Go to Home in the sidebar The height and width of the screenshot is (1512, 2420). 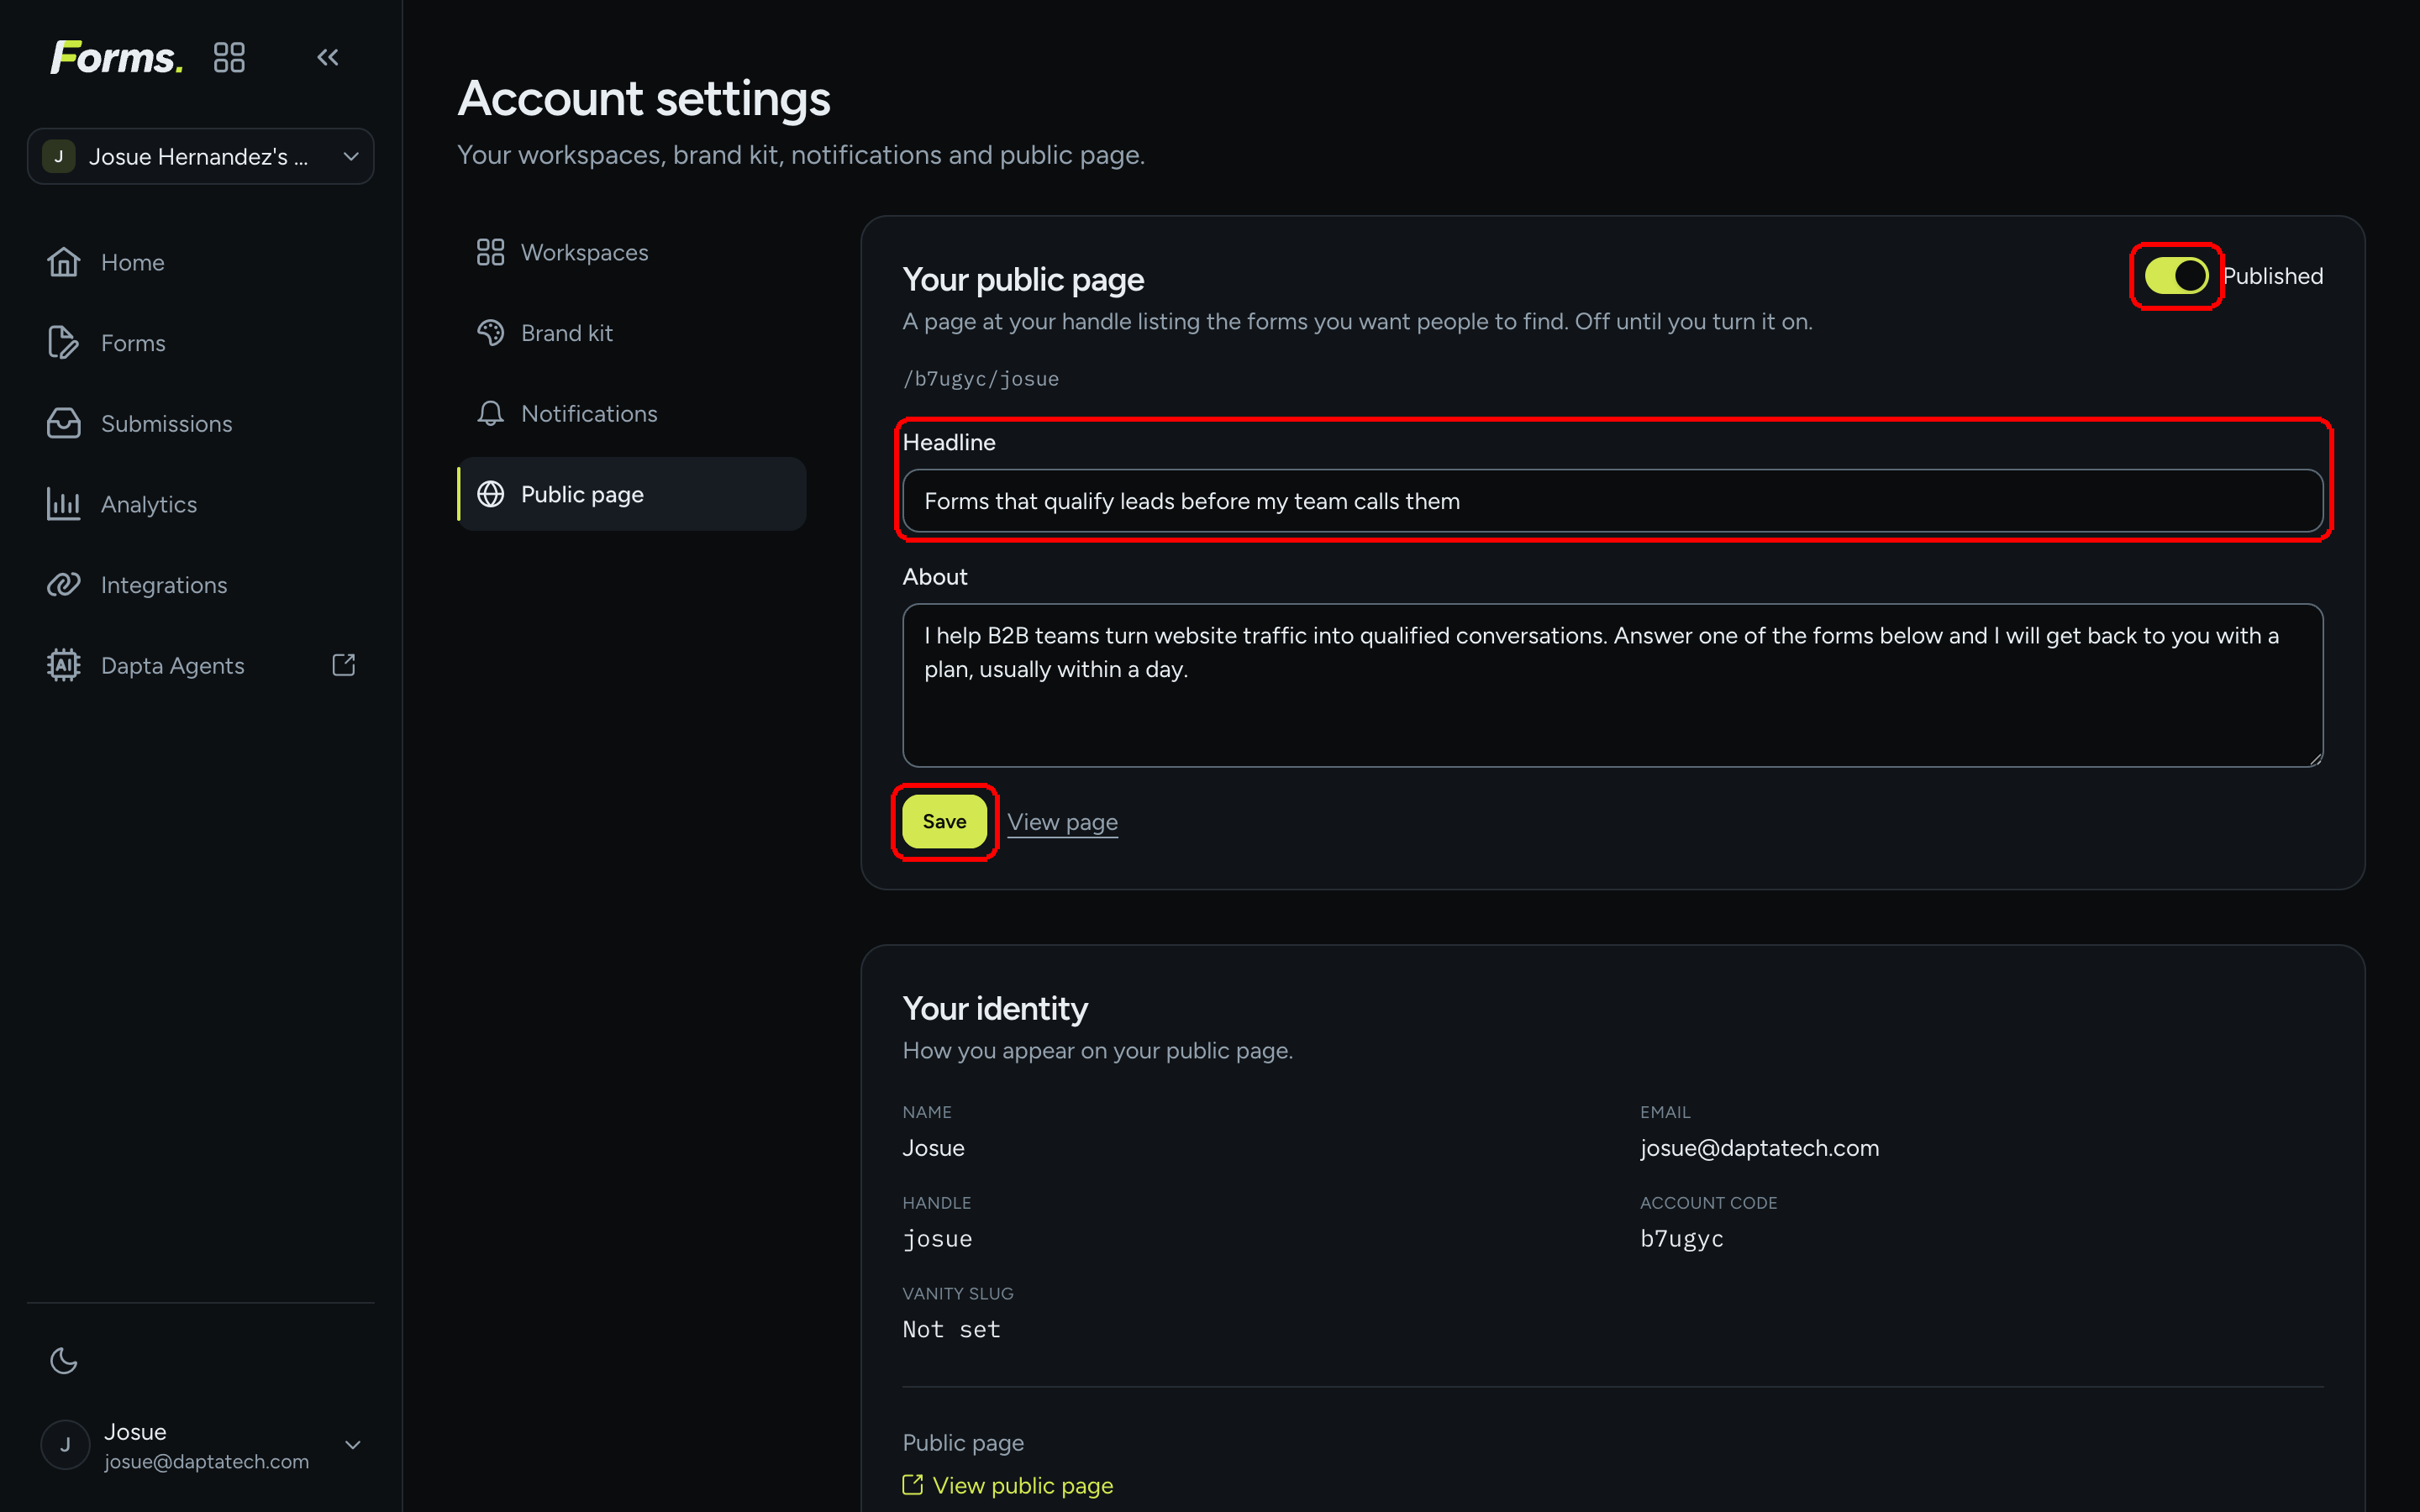tap(200, 262)
